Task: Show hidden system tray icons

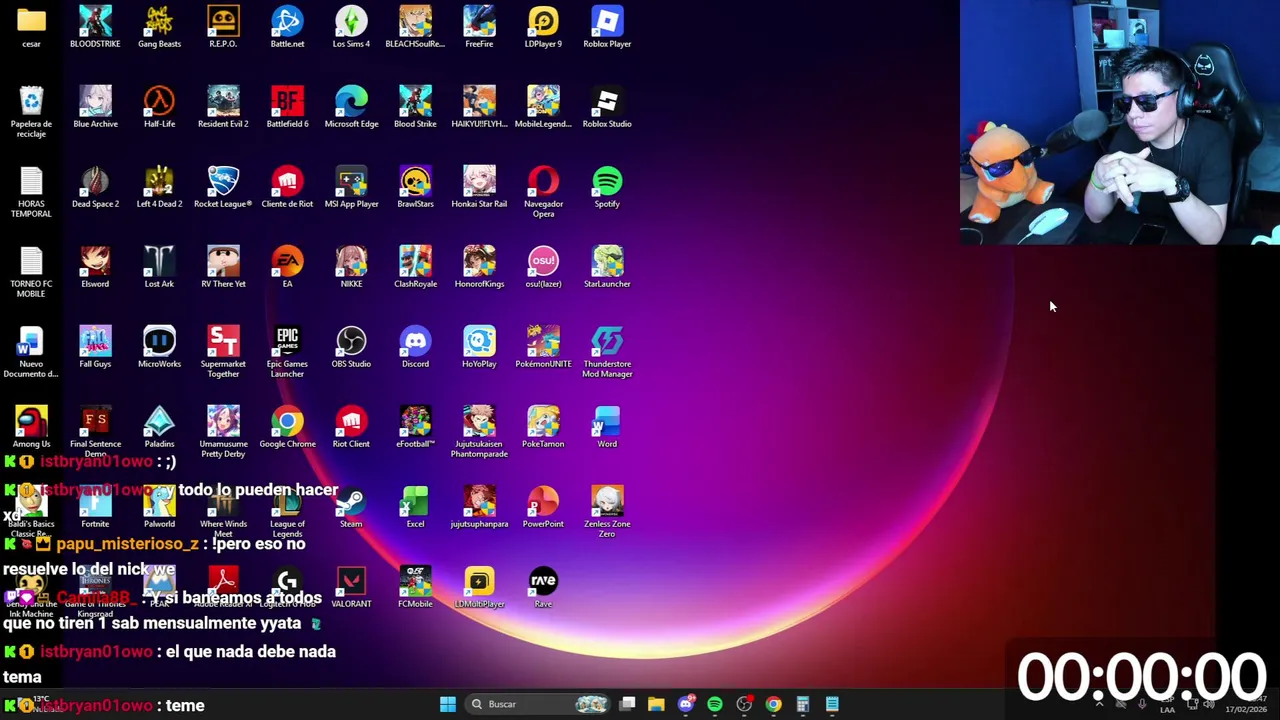Action: pyautogui.click(x=1099, y=704)
